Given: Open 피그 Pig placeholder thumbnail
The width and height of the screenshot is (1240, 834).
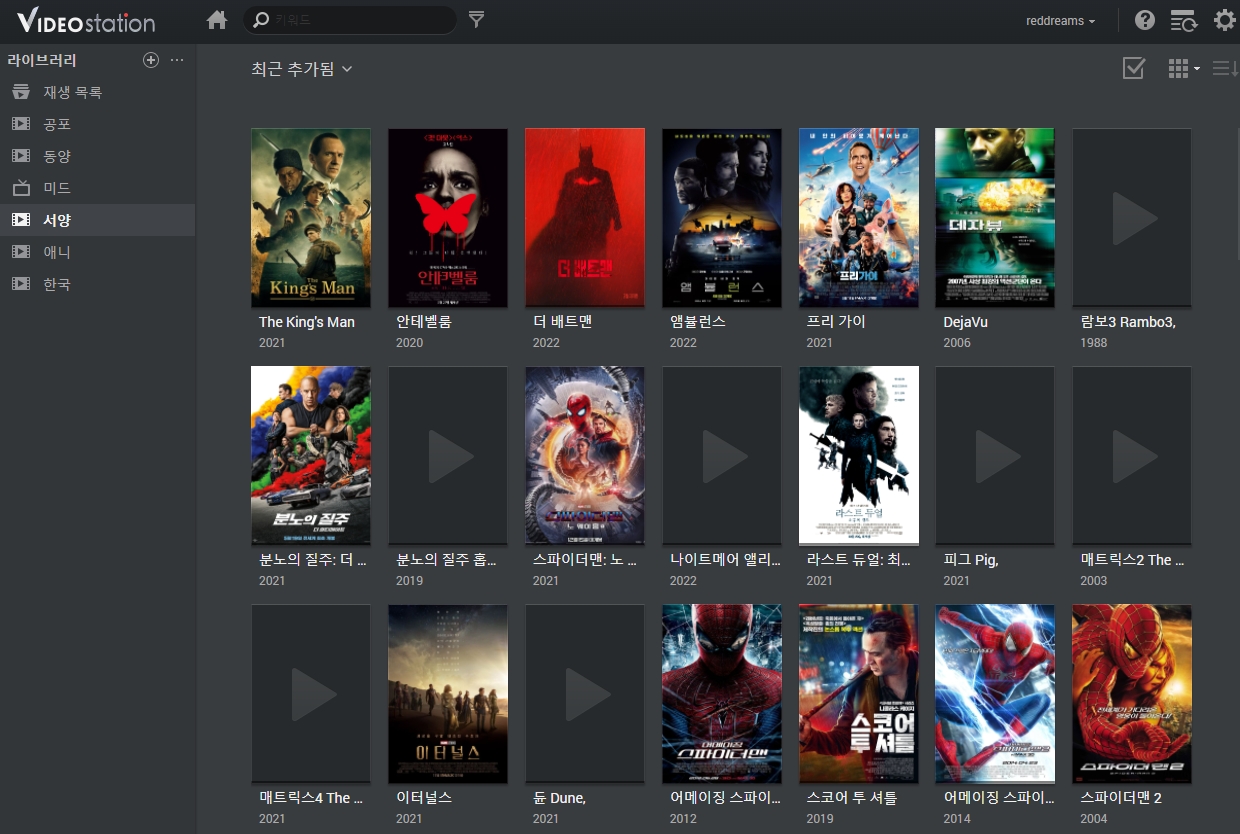Looking at the screenshot, I should pyautogui.click(x=995, y=455).
